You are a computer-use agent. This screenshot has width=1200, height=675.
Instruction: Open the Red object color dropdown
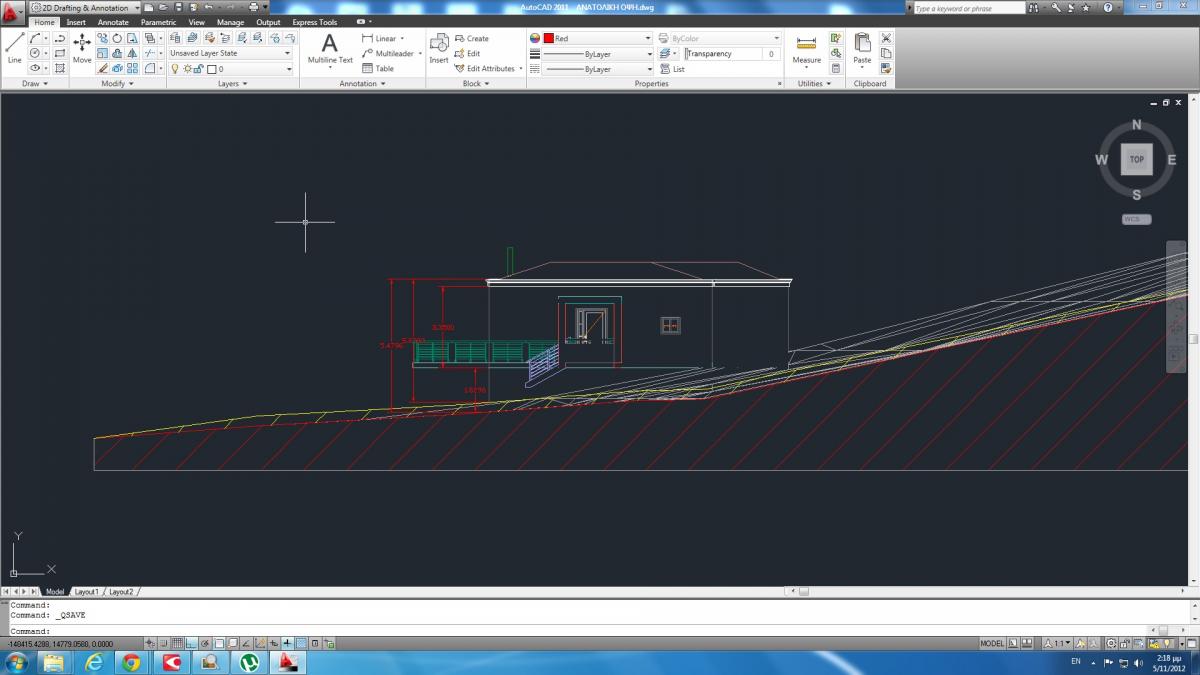tap(590, 38)
